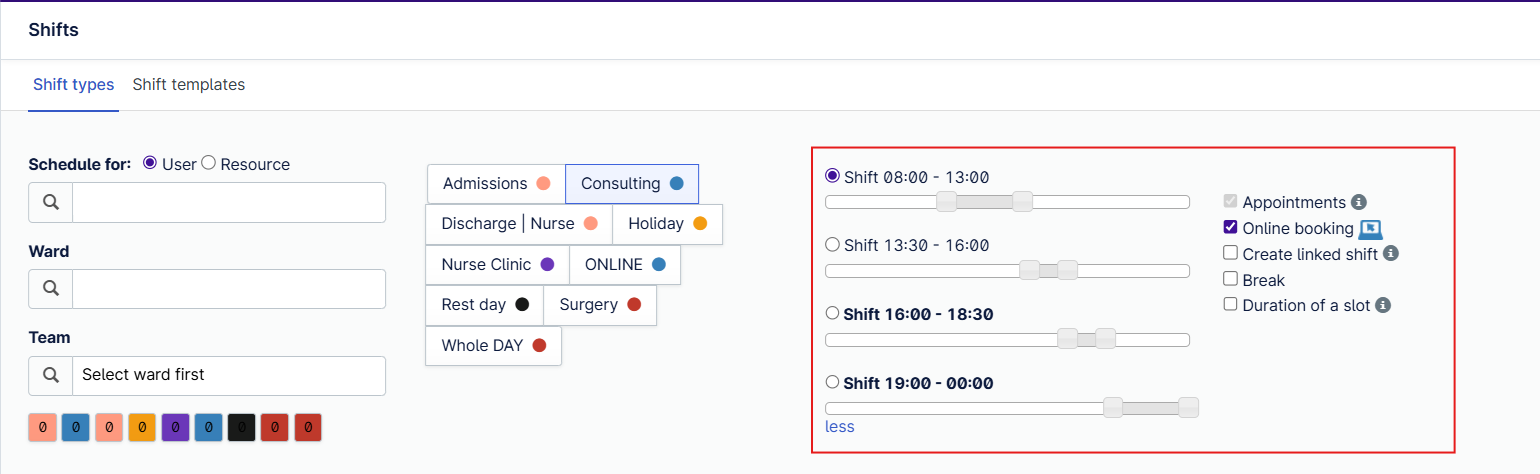Click the right handle of the 19:00 - 00:00 slider

pos(1188,407)
